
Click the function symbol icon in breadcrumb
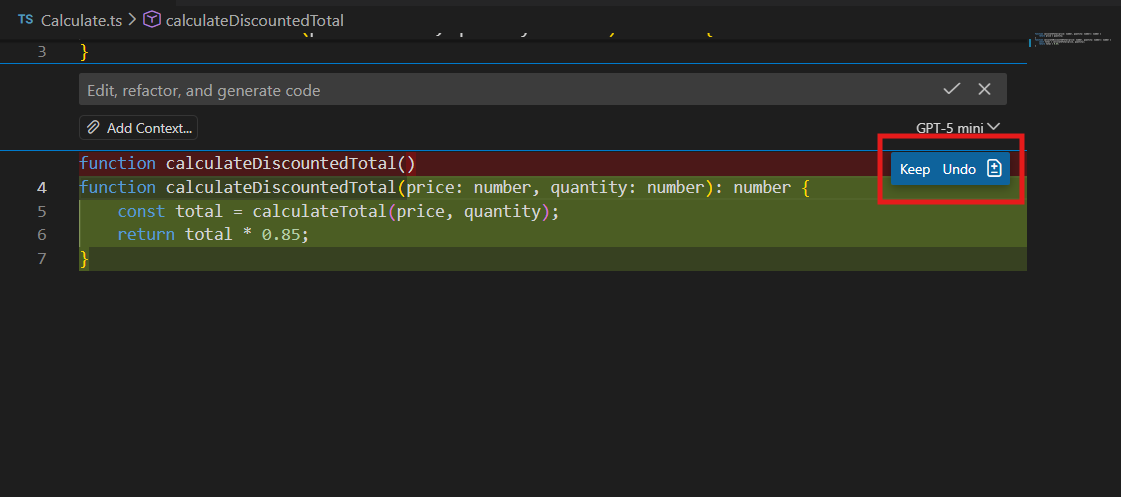point(151,19)
